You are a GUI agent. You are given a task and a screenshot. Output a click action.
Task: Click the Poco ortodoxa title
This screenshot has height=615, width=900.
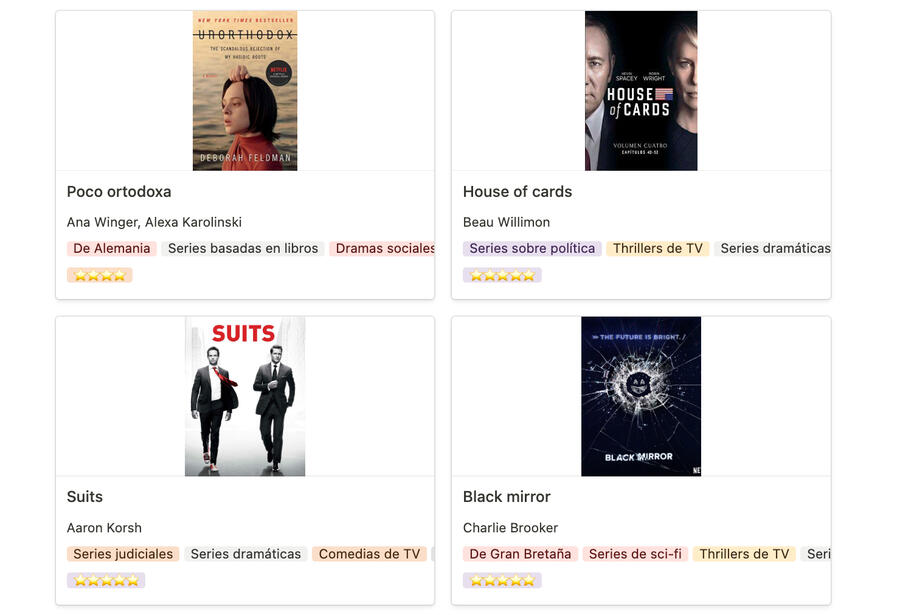[119, 192]
